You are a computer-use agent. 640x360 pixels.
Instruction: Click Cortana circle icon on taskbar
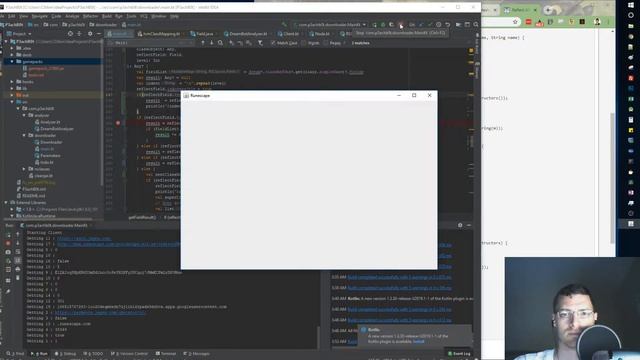pyautogui.click(x=631, y=15)
